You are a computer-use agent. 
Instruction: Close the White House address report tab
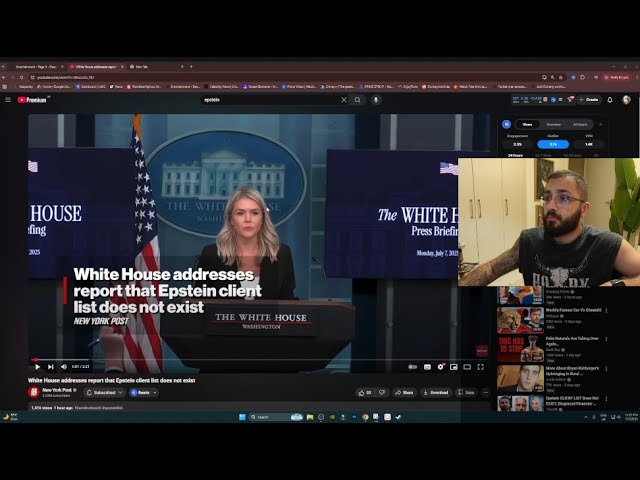[x=122, y=67]
